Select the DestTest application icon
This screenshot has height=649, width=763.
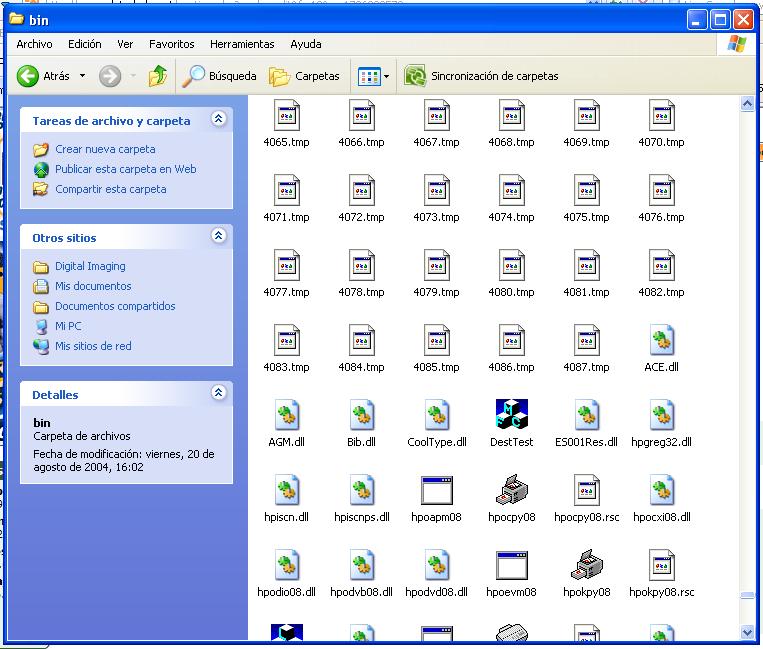pyautogui.click(x=511, y=414)
